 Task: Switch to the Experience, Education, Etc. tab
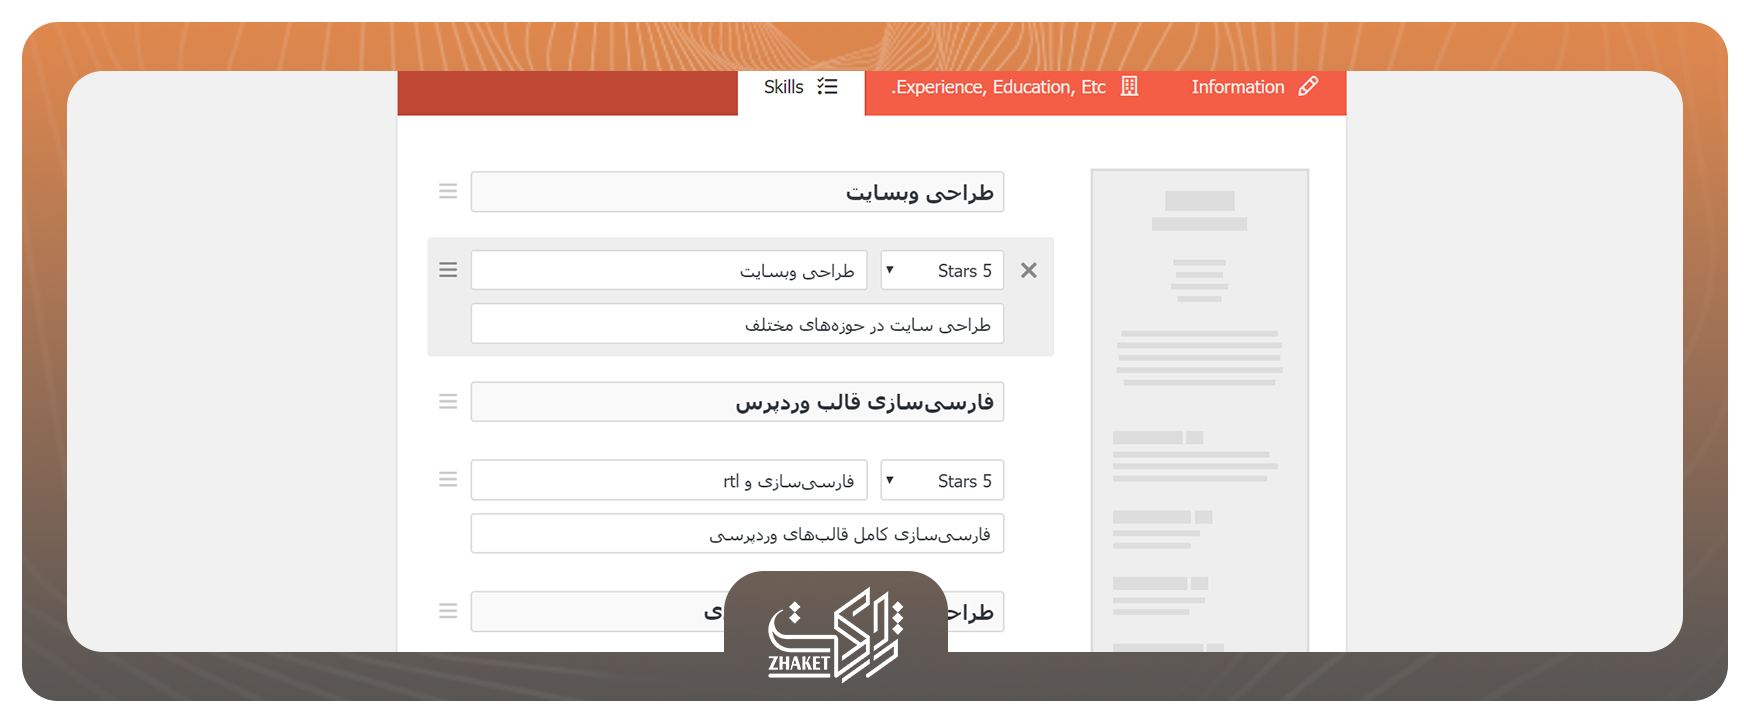[x=1013, y=88]
